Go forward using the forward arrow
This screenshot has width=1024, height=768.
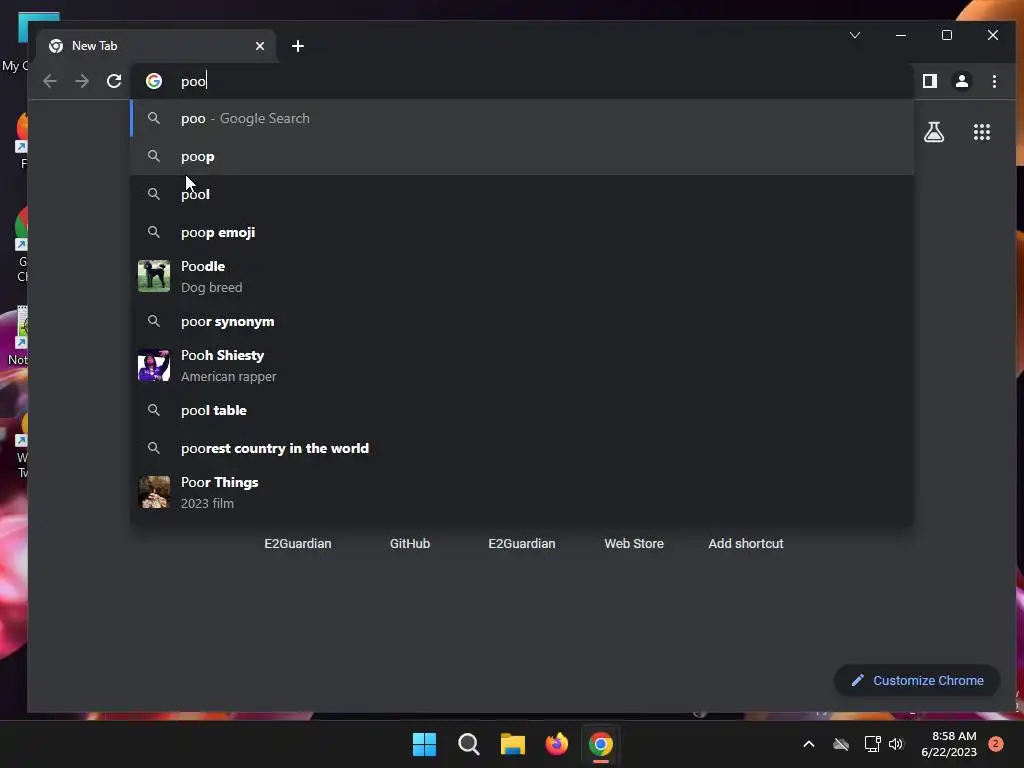(82, 81)
